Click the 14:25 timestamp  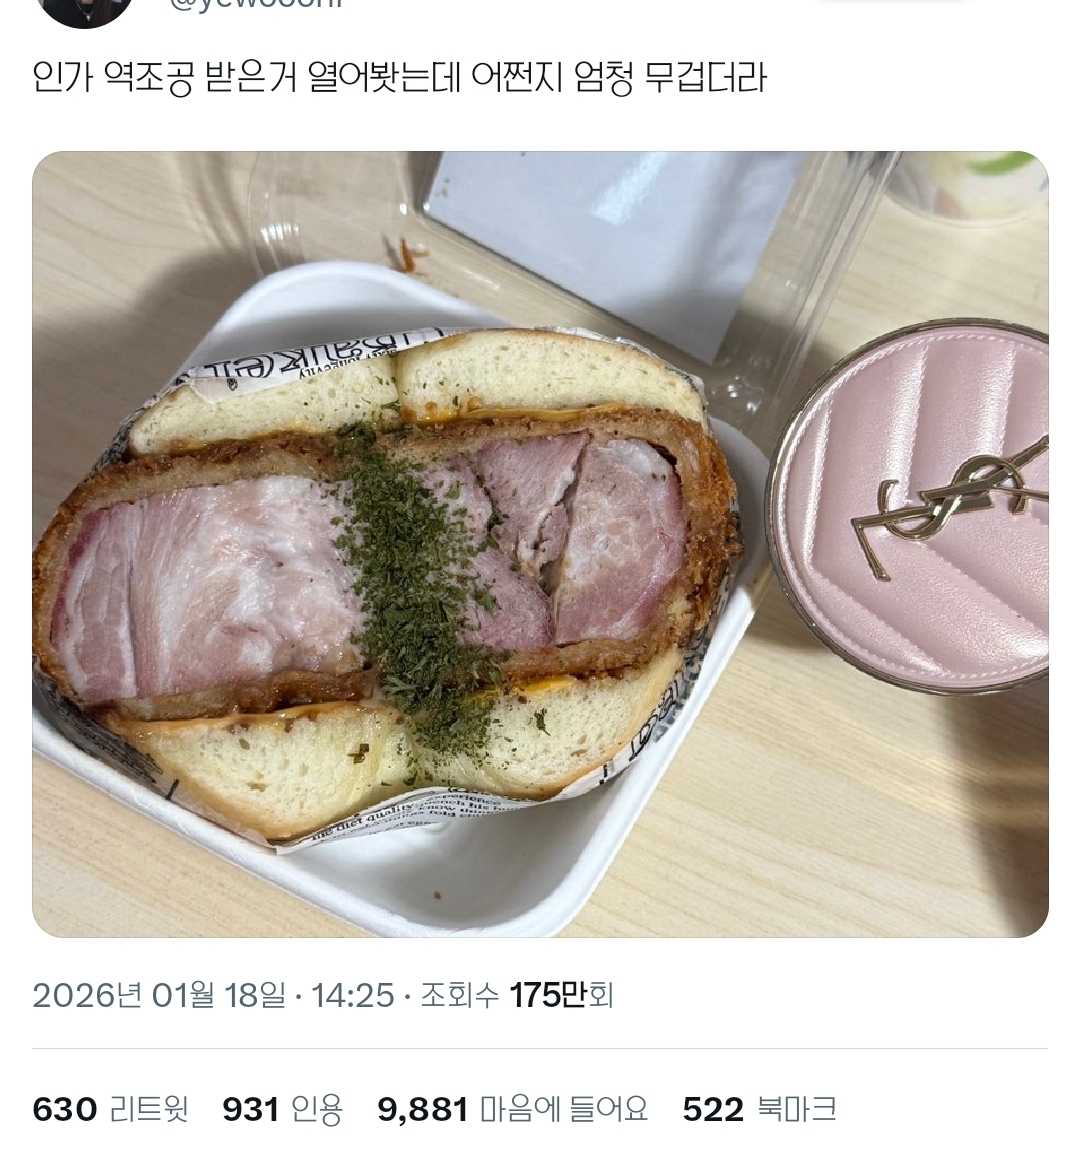353,995
